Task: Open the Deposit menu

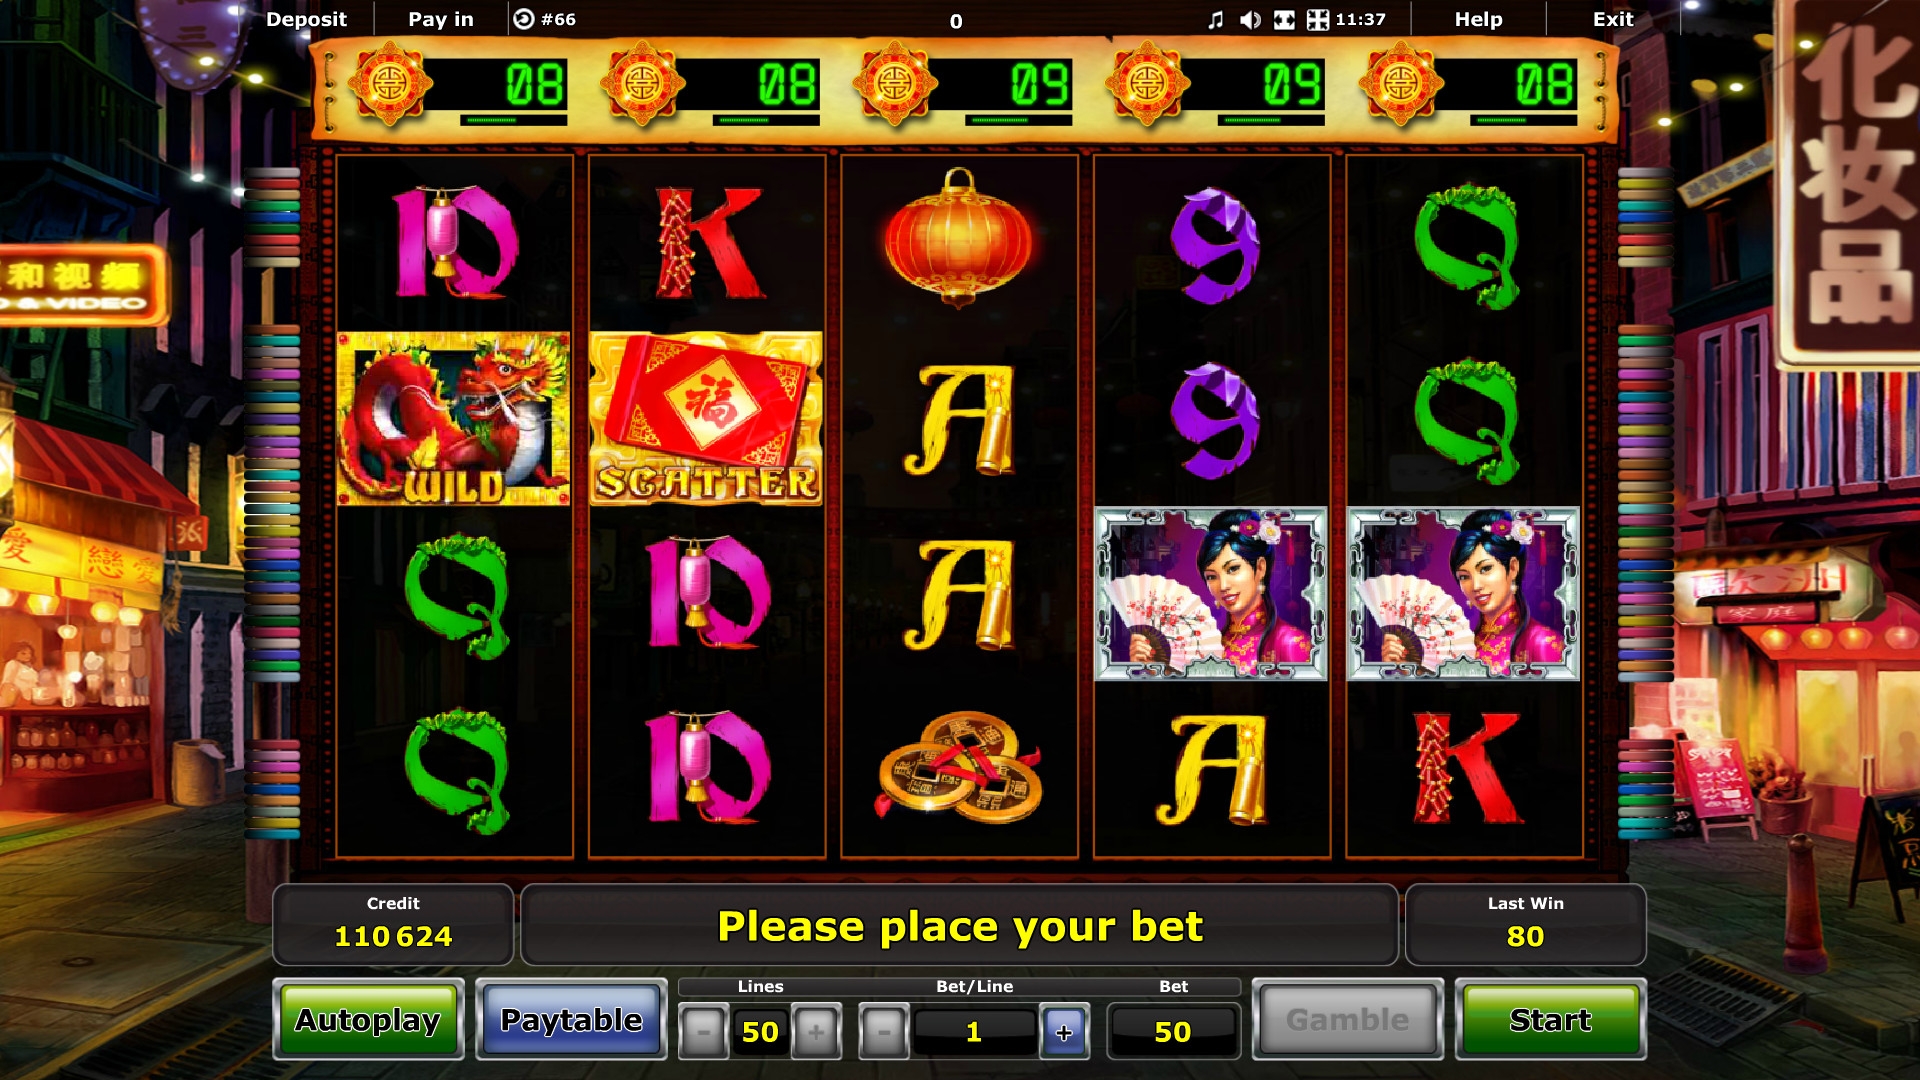Action: [306, 19]
